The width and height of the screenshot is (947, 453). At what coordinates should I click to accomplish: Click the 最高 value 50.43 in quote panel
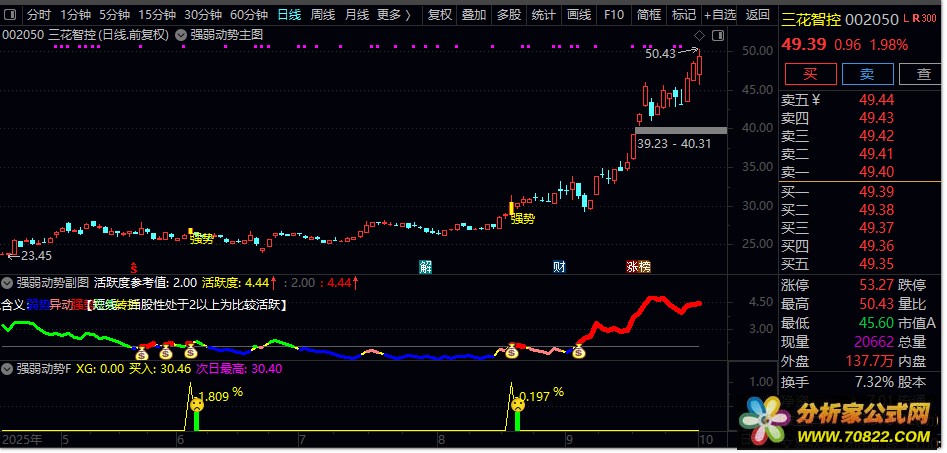(876, 304)
